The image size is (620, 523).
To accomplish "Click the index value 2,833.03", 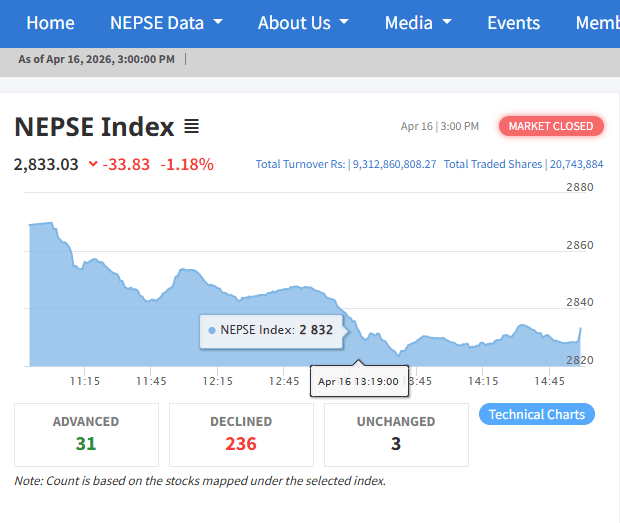I will 46,164.
